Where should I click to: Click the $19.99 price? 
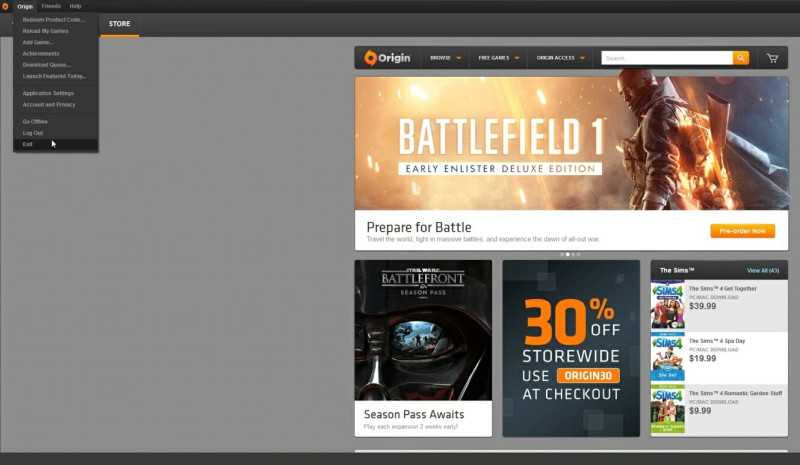click(703, 358)
